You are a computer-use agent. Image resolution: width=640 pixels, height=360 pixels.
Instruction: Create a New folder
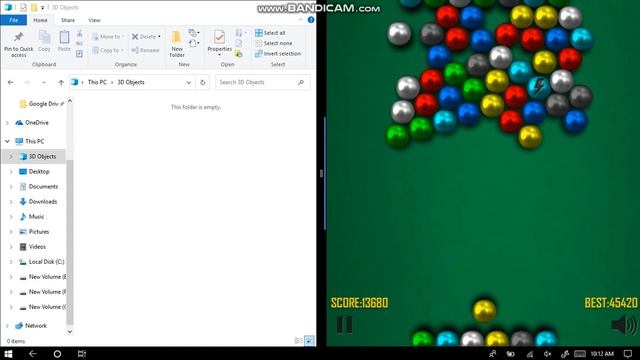(x=177, y=44)
